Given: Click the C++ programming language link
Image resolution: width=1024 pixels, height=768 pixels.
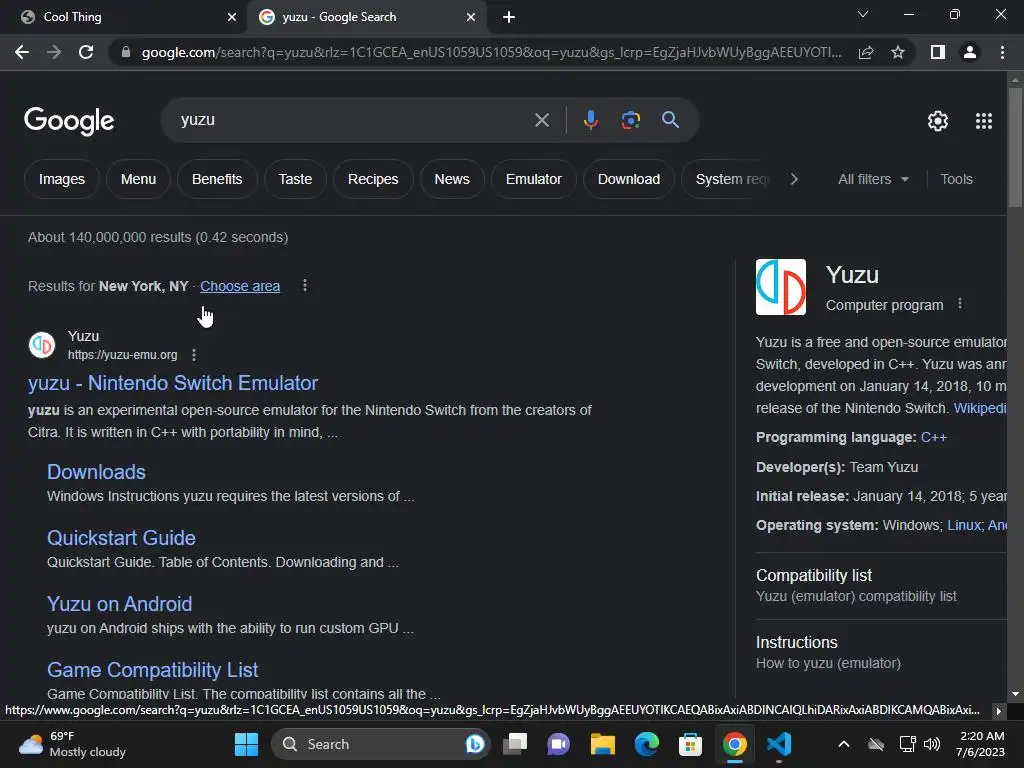Looking at the screenshot, I should click(x=933, y=437).
